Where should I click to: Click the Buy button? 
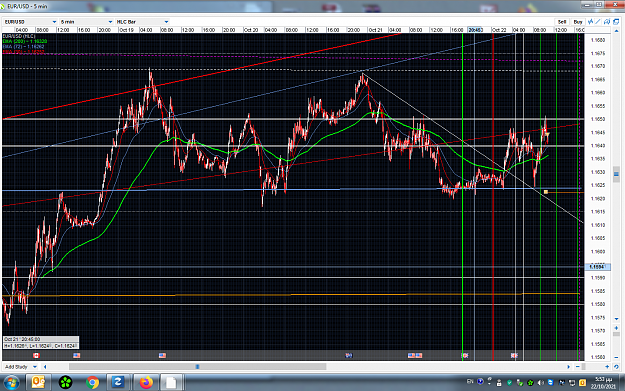[x=578, y=22]
